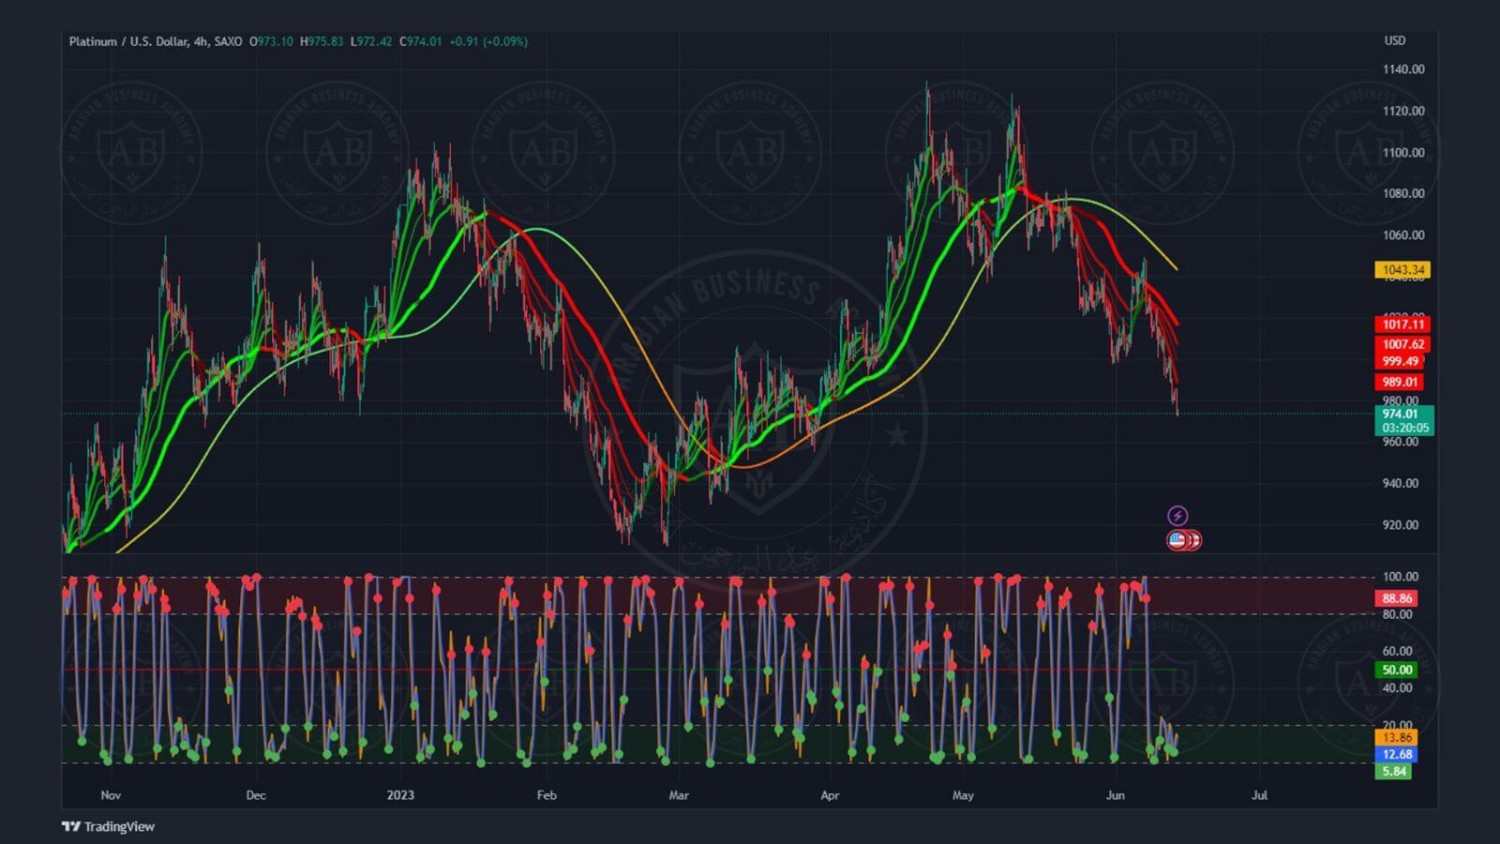Click the green 5.84 oscillator level label
Image resolution: width=1500 pixels, height=844 pixels.
pos(1394,772)
